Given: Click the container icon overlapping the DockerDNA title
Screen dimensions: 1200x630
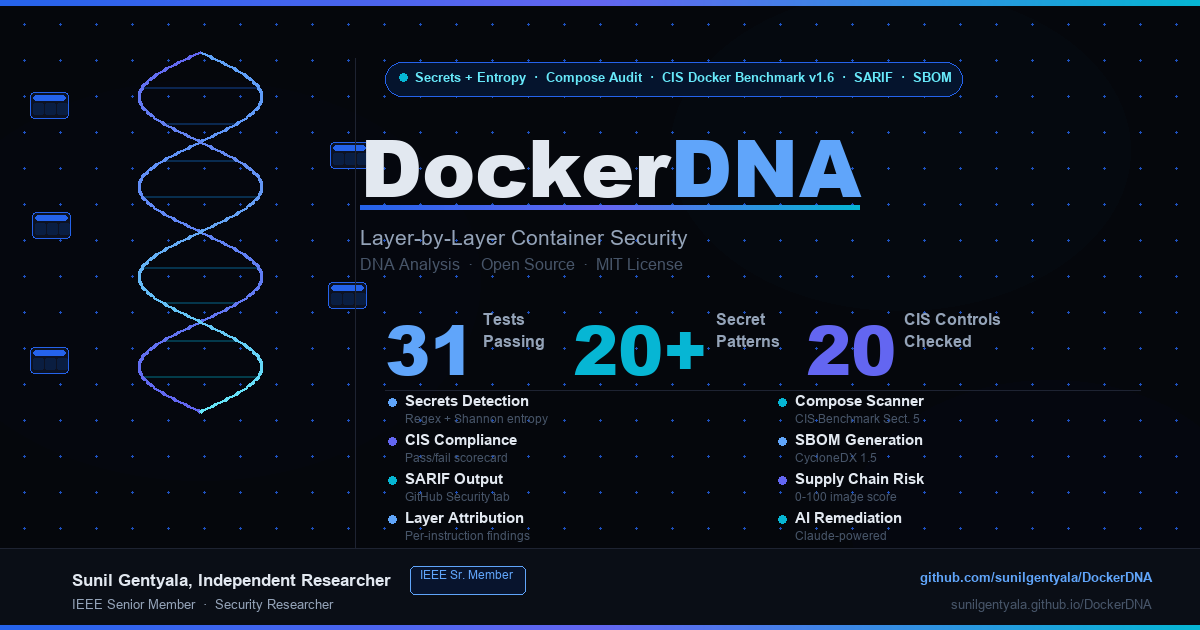Looking at the screenshot, I should (x=349, y=155).
